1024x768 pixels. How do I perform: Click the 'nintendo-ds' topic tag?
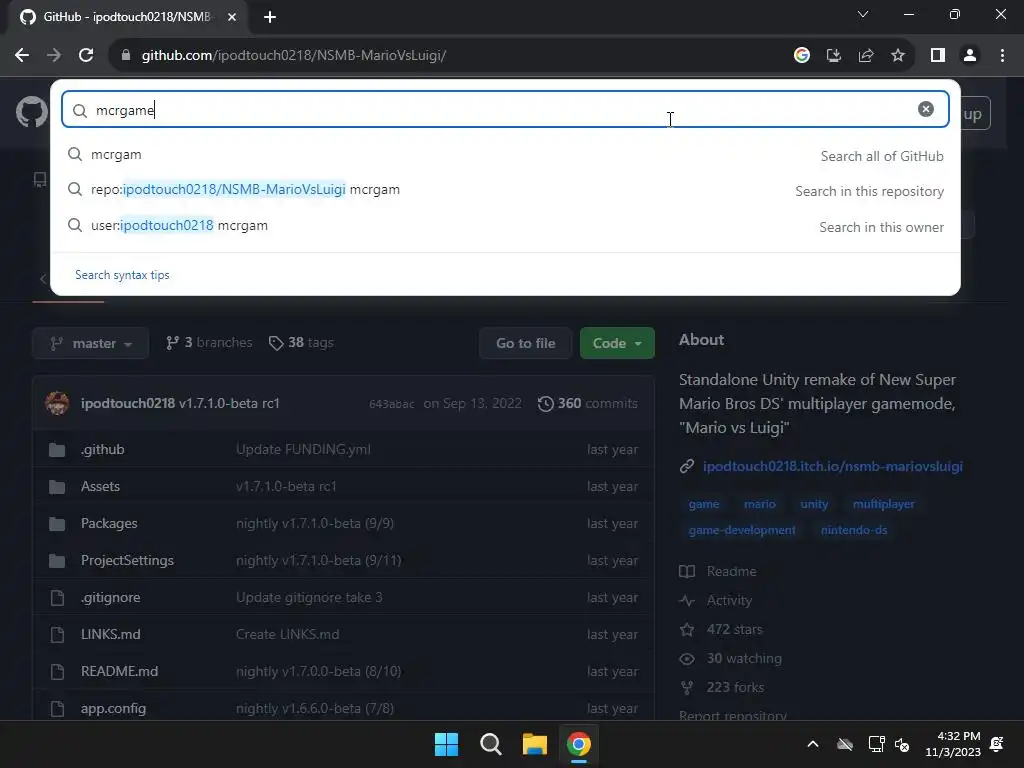tap(854, 530)
